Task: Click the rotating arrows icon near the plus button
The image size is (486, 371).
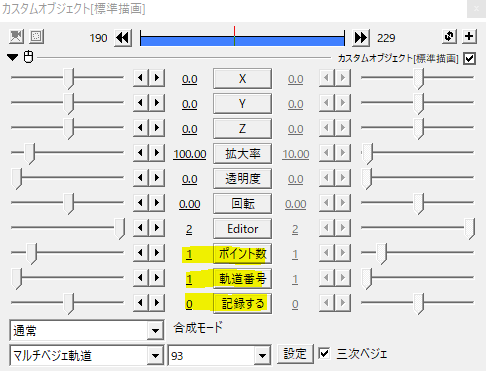Action: (x=449, y=36)
